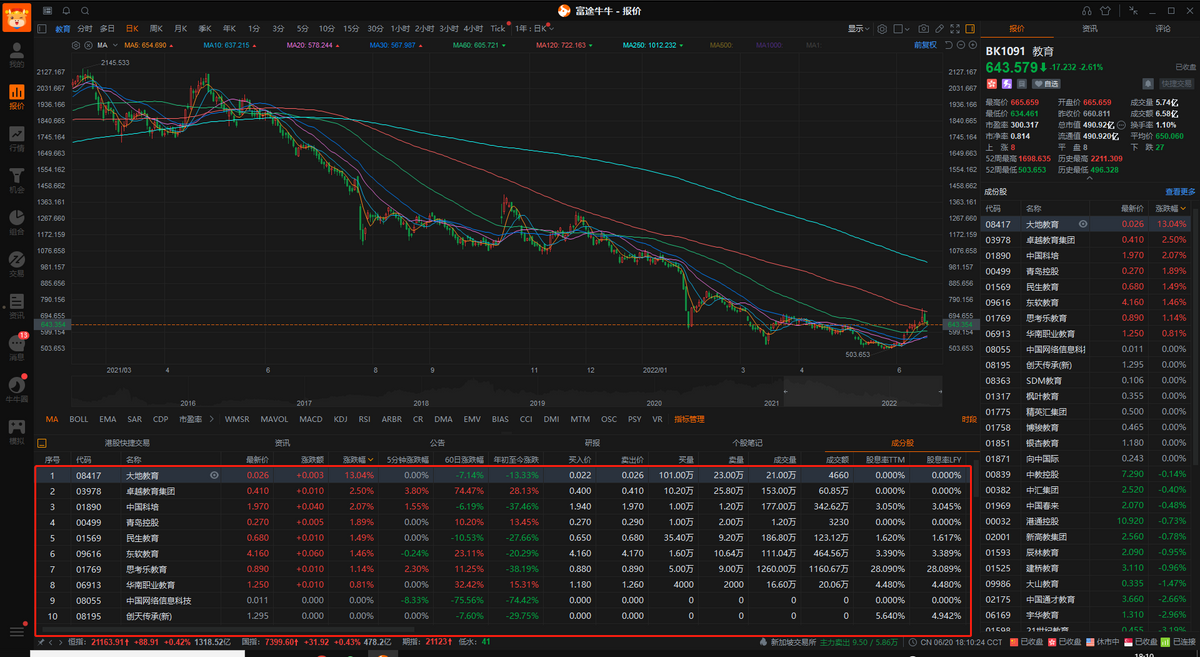Expand the 1年:日K range dropdown

[x=534, y=29]
